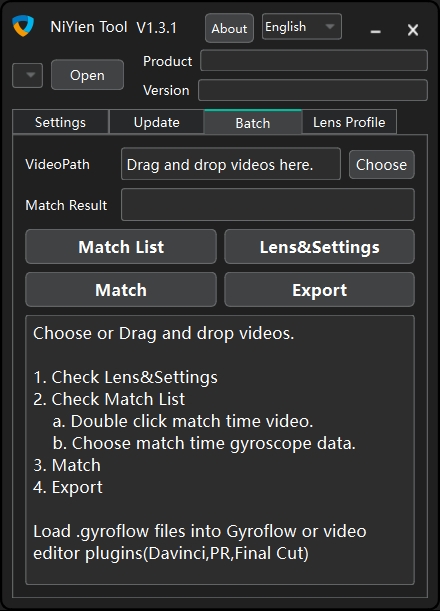Minimize the NiYien Tool window
Viewport: 440px width, 611px height.
375,31
